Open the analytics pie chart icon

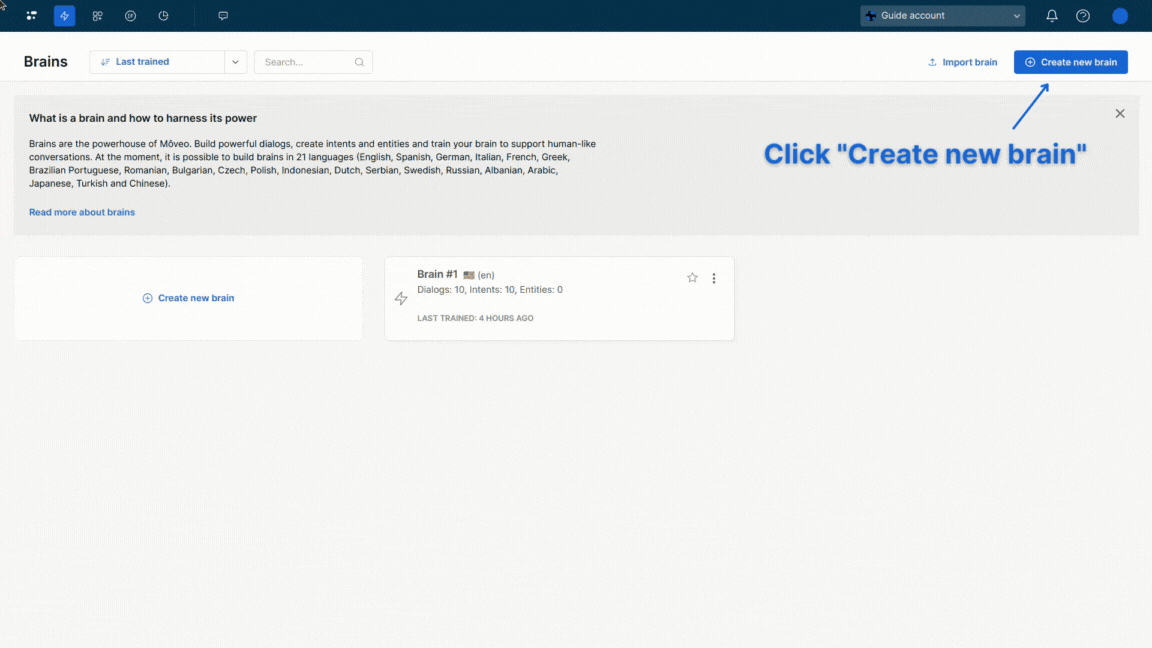coord(163,16)
